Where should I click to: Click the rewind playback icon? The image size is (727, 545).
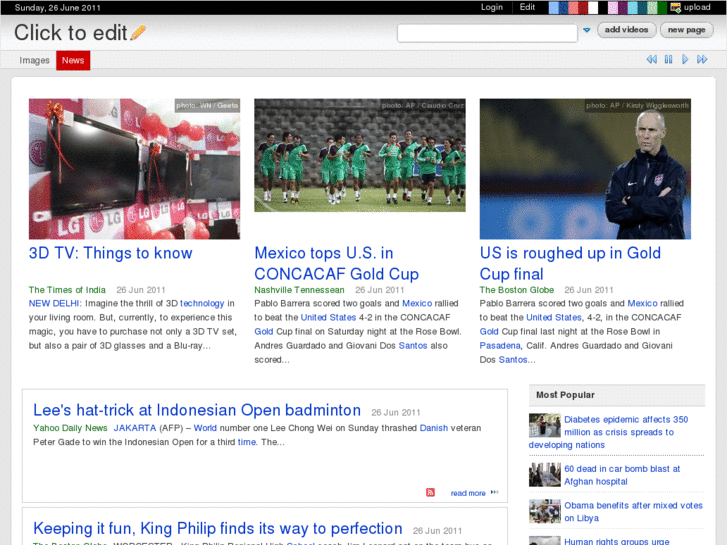tap(651, 59)
